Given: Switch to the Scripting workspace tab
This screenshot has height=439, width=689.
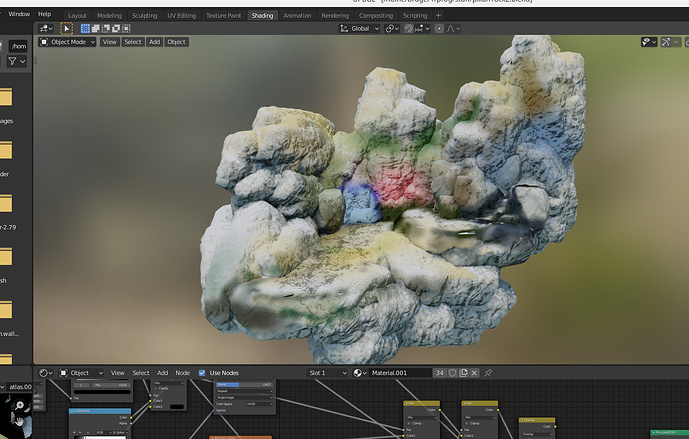Looking at the screenshot, I should pos(415,15).
